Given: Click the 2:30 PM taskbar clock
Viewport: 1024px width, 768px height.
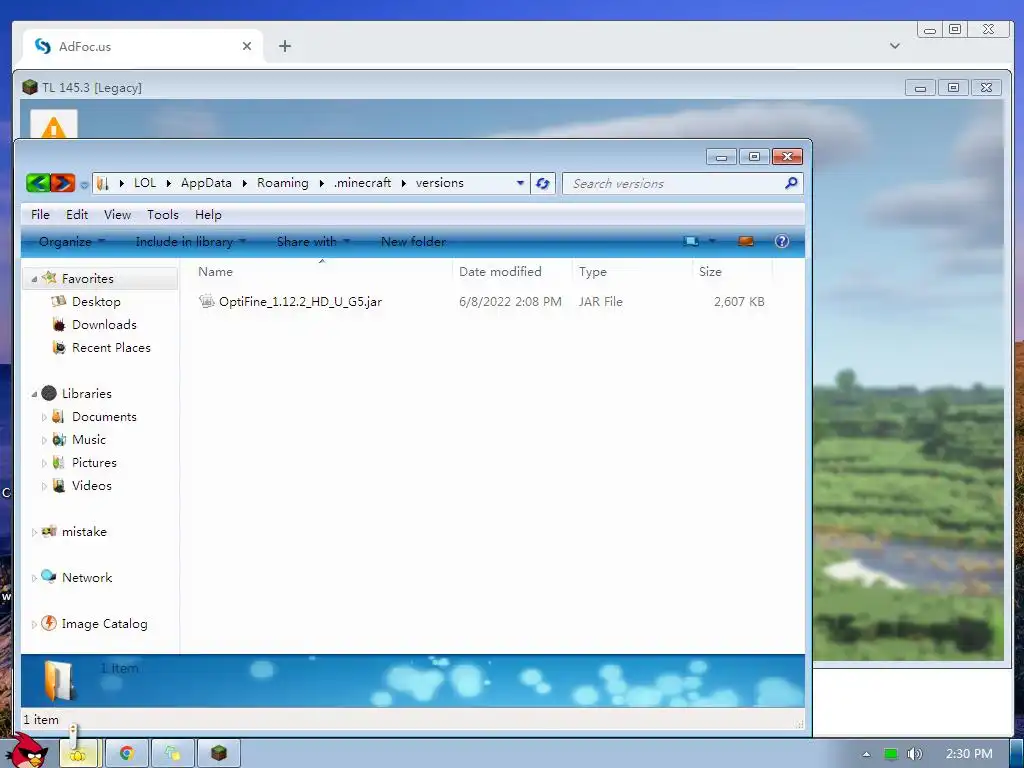Looking at the screenshot, I should (x=969, y=754).
